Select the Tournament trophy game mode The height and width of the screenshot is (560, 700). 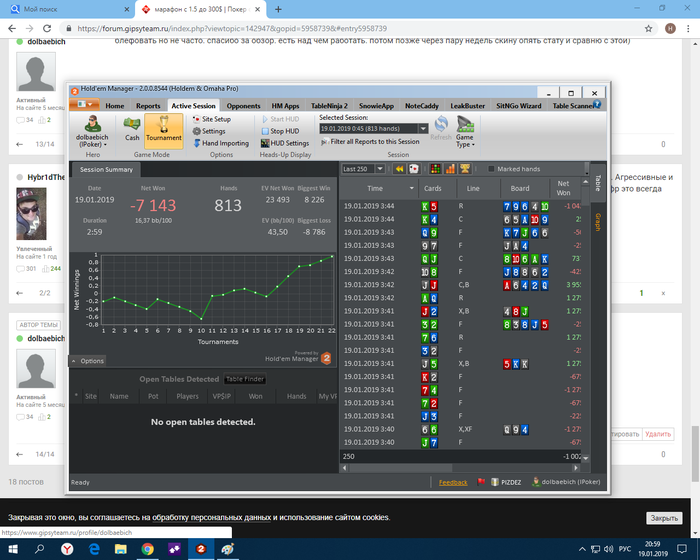pyautogui.click(x=164, y=130)
